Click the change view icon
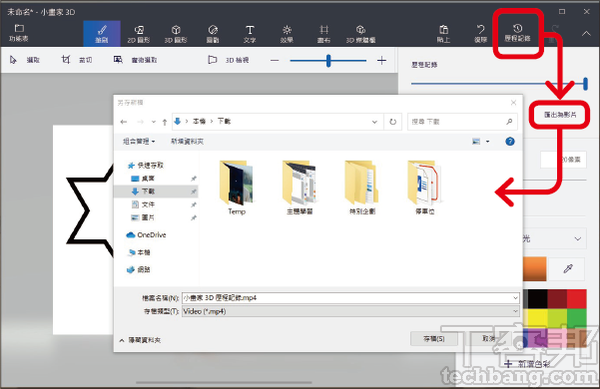This screenshot has height=389, width=600. (476, 142)
